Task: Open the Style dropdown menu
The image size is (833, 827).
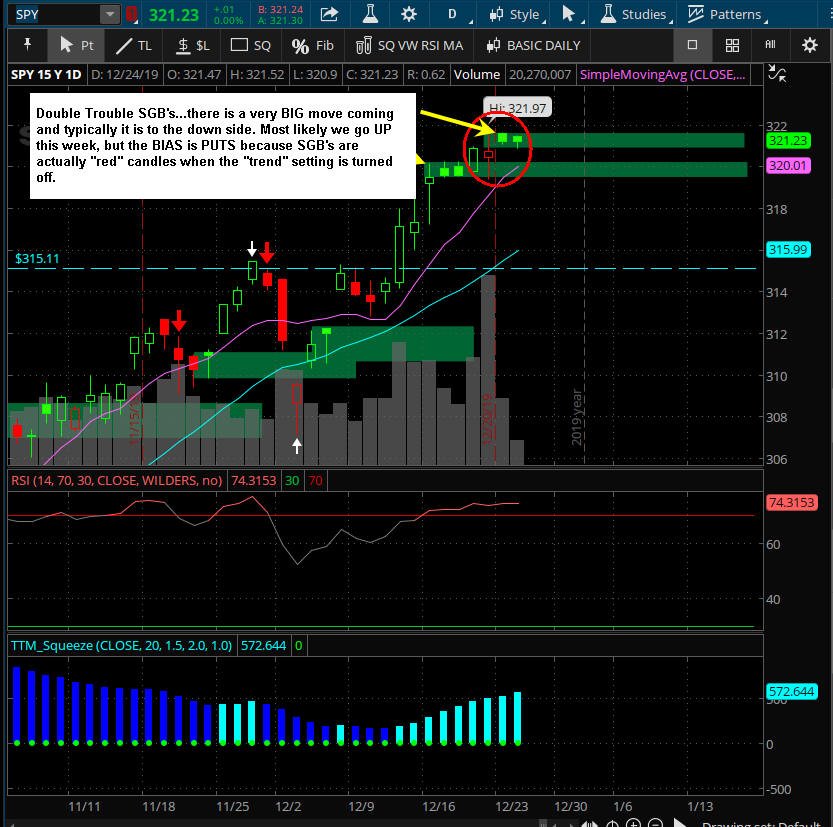Action: 516,14
